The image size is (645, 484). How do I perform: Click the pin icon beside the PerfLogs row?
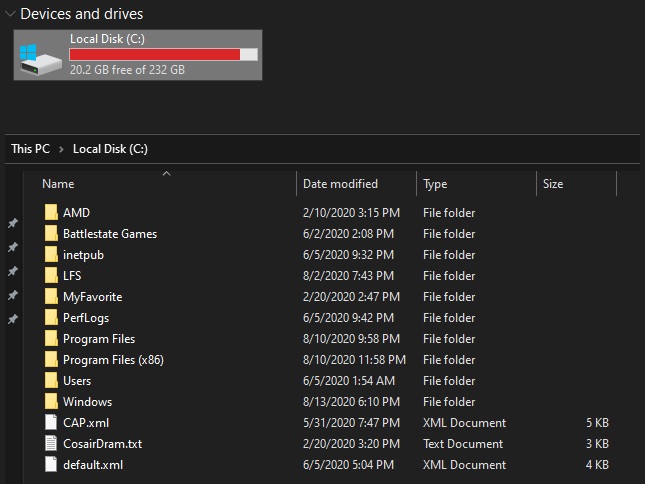coord(13,319)
